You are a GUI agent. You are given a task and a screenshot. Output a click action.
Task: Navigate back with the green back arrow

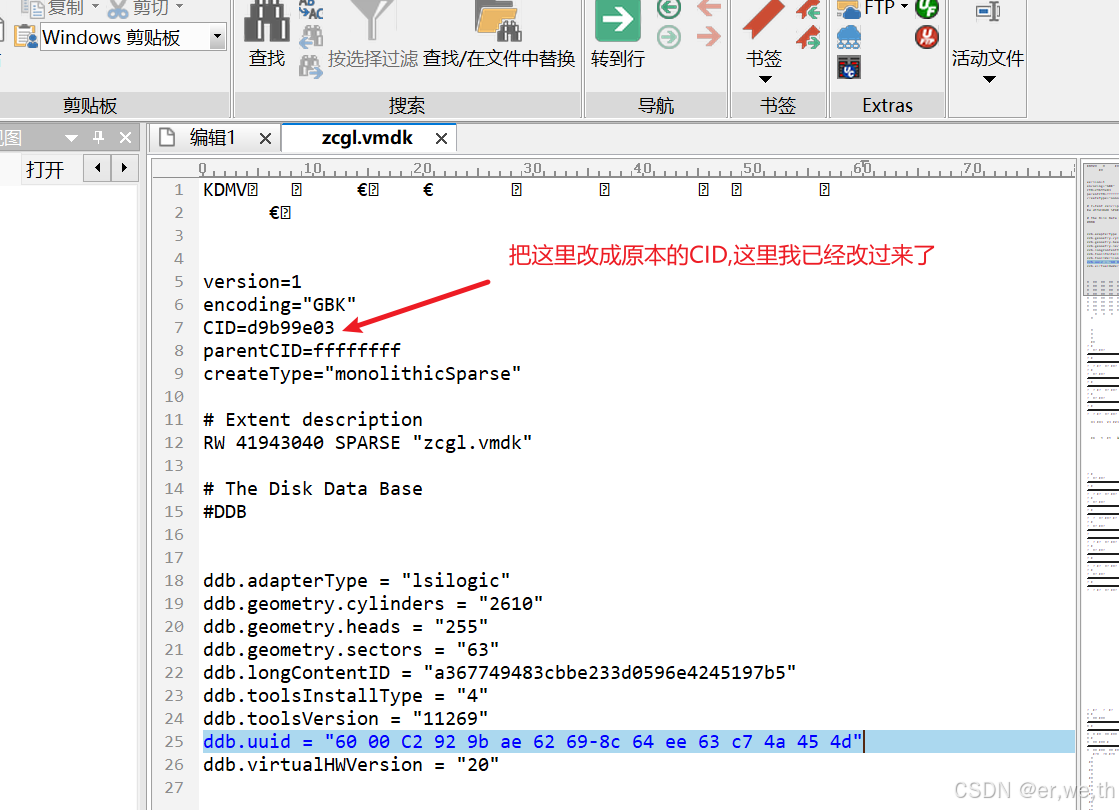tap(668, 10)
